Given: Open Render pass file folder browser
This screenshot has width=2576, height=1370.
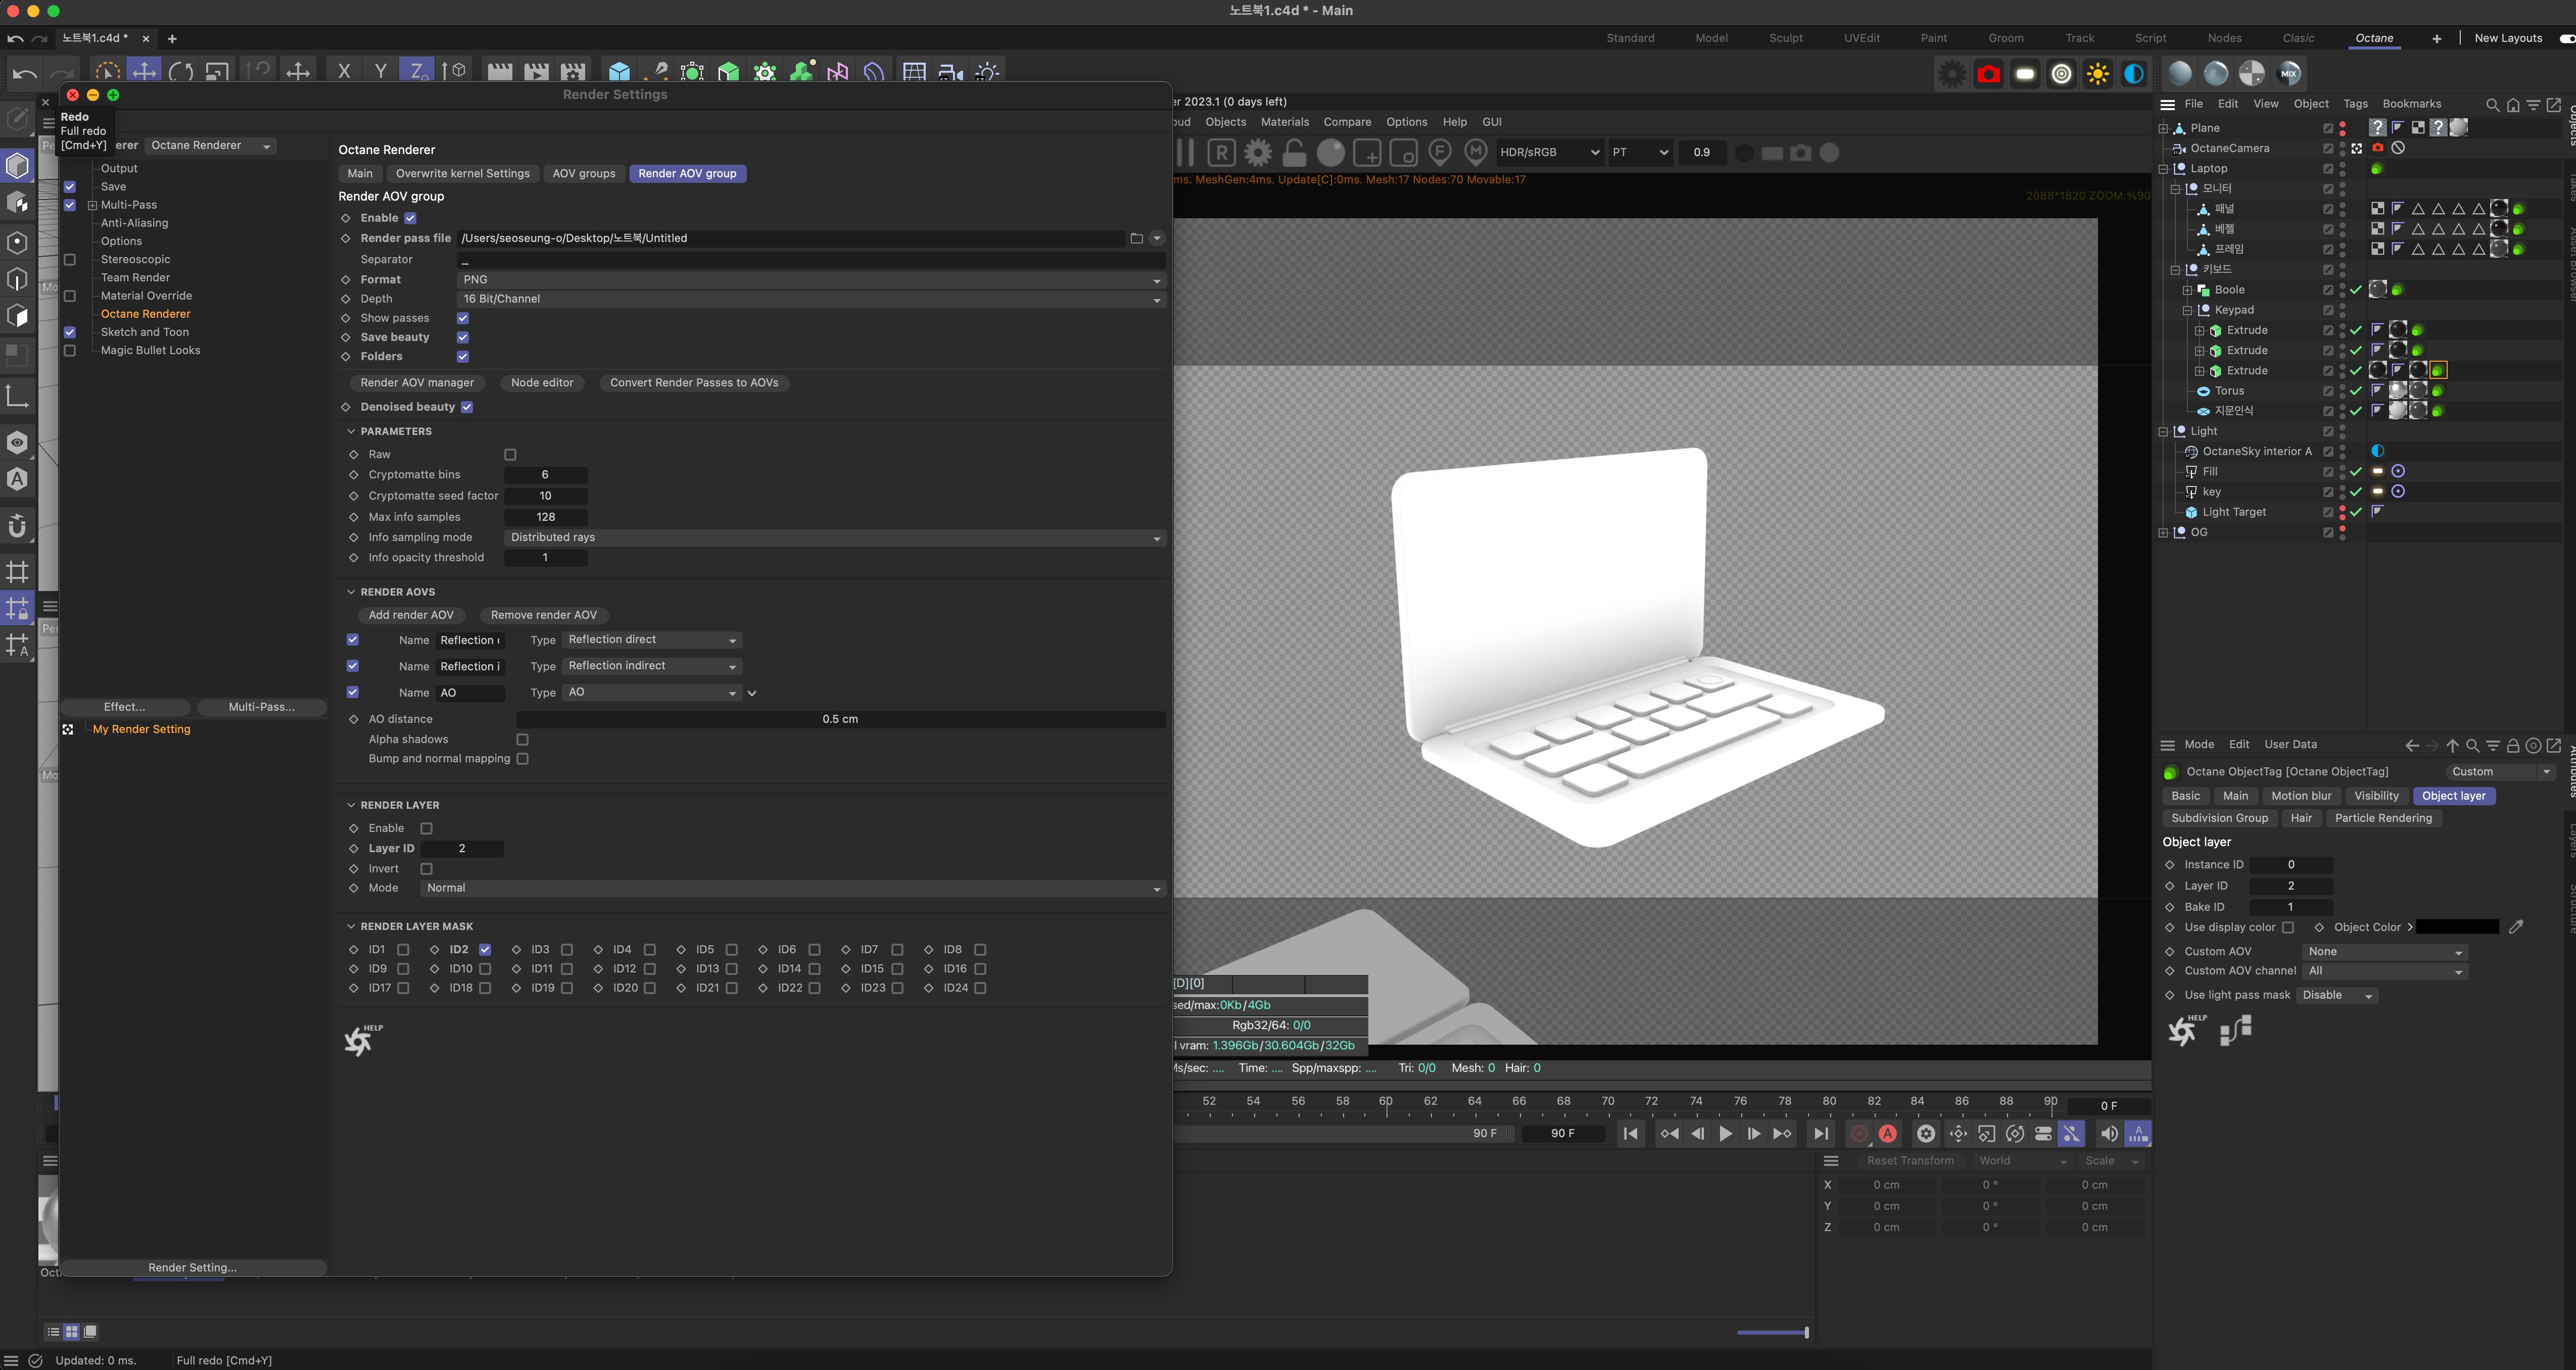Looking at the screenshot, I should (x=1136, y=238).
